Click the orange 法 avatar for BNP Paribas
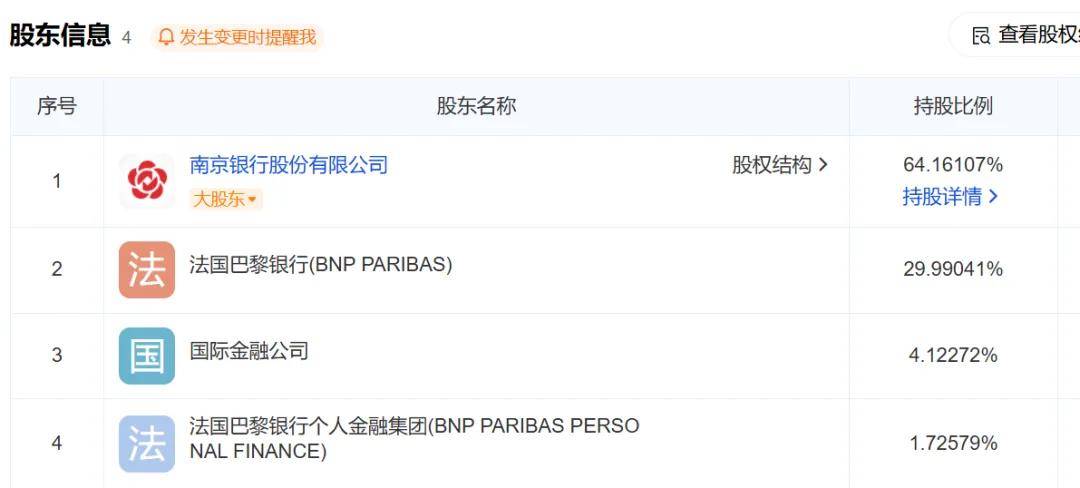 (147, 269)
